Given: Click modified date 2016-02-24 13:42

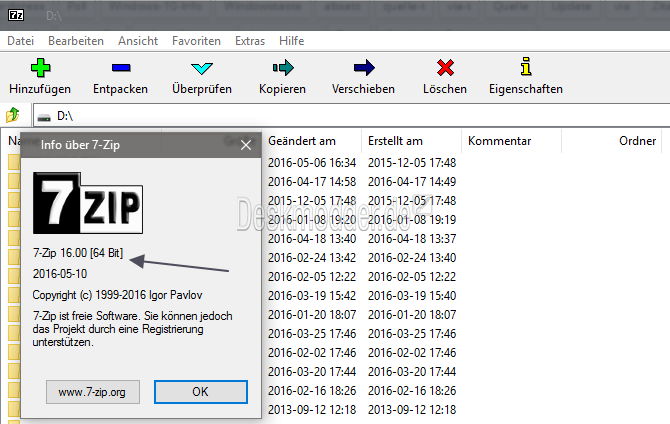Looking at the screenshot, I should click(x=312, y=258).
